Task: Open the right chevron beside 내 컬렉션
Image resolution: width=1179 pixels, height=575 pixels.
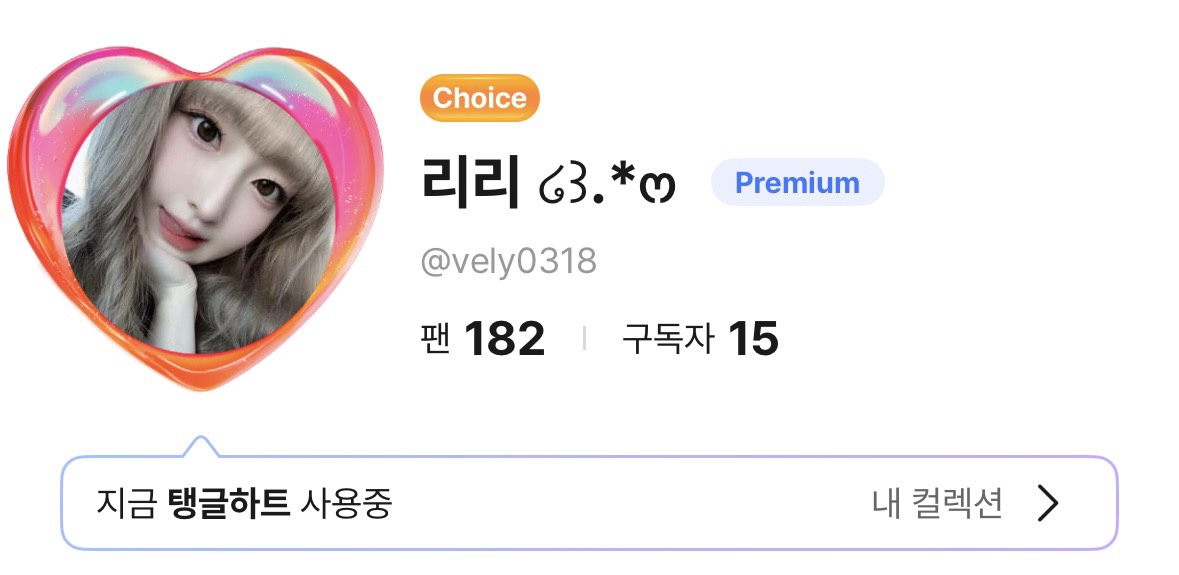Action: [1047, 503]
